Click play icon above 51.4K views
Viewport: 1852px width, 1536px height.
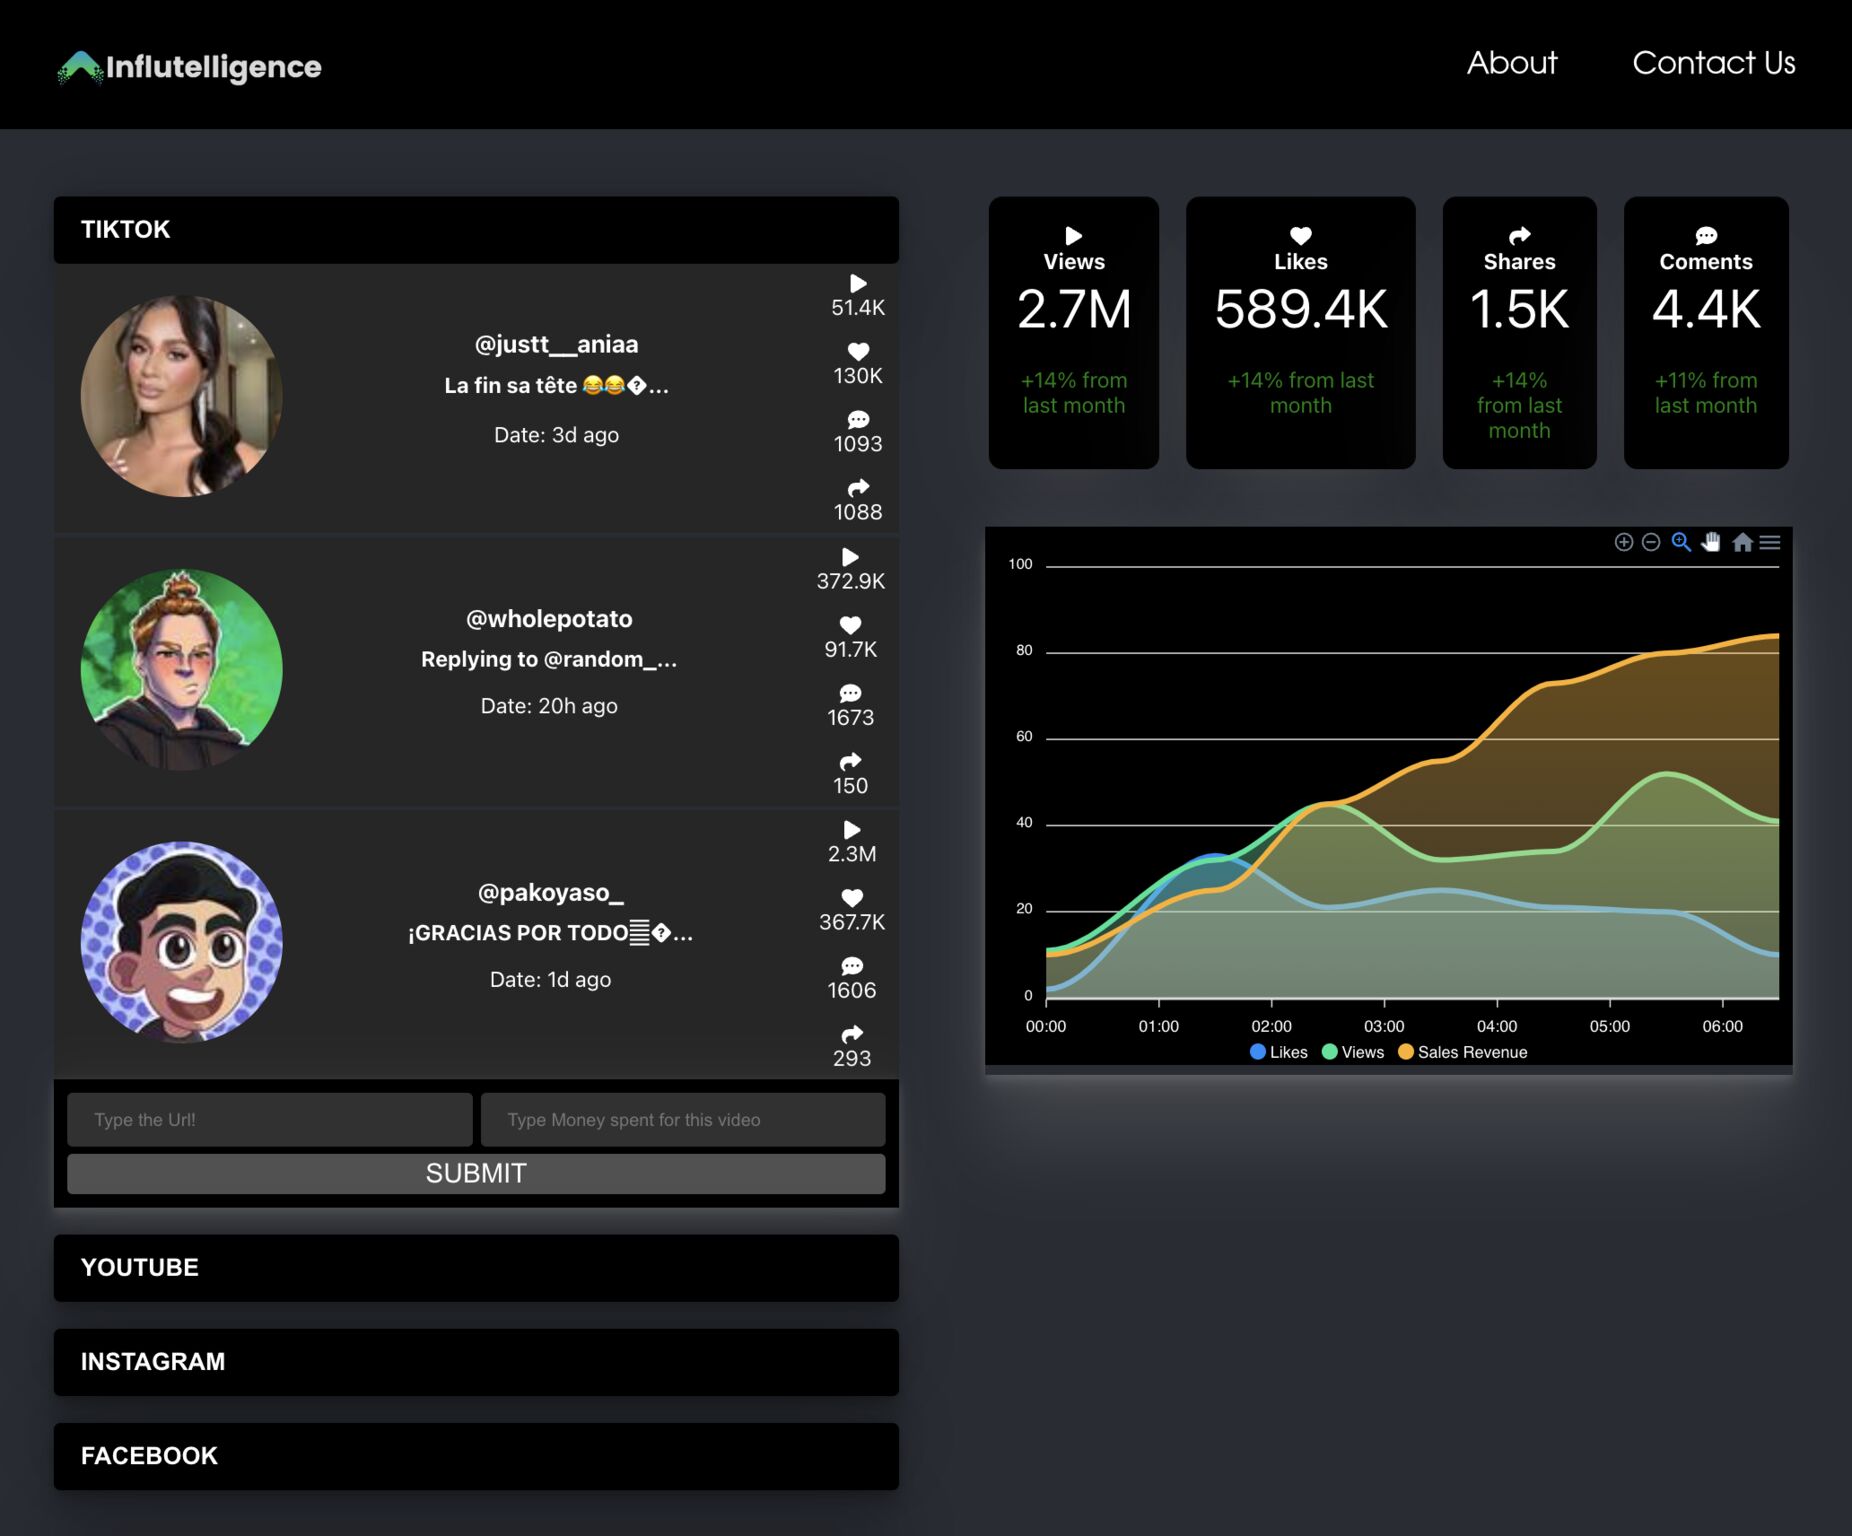coord(858,283)
